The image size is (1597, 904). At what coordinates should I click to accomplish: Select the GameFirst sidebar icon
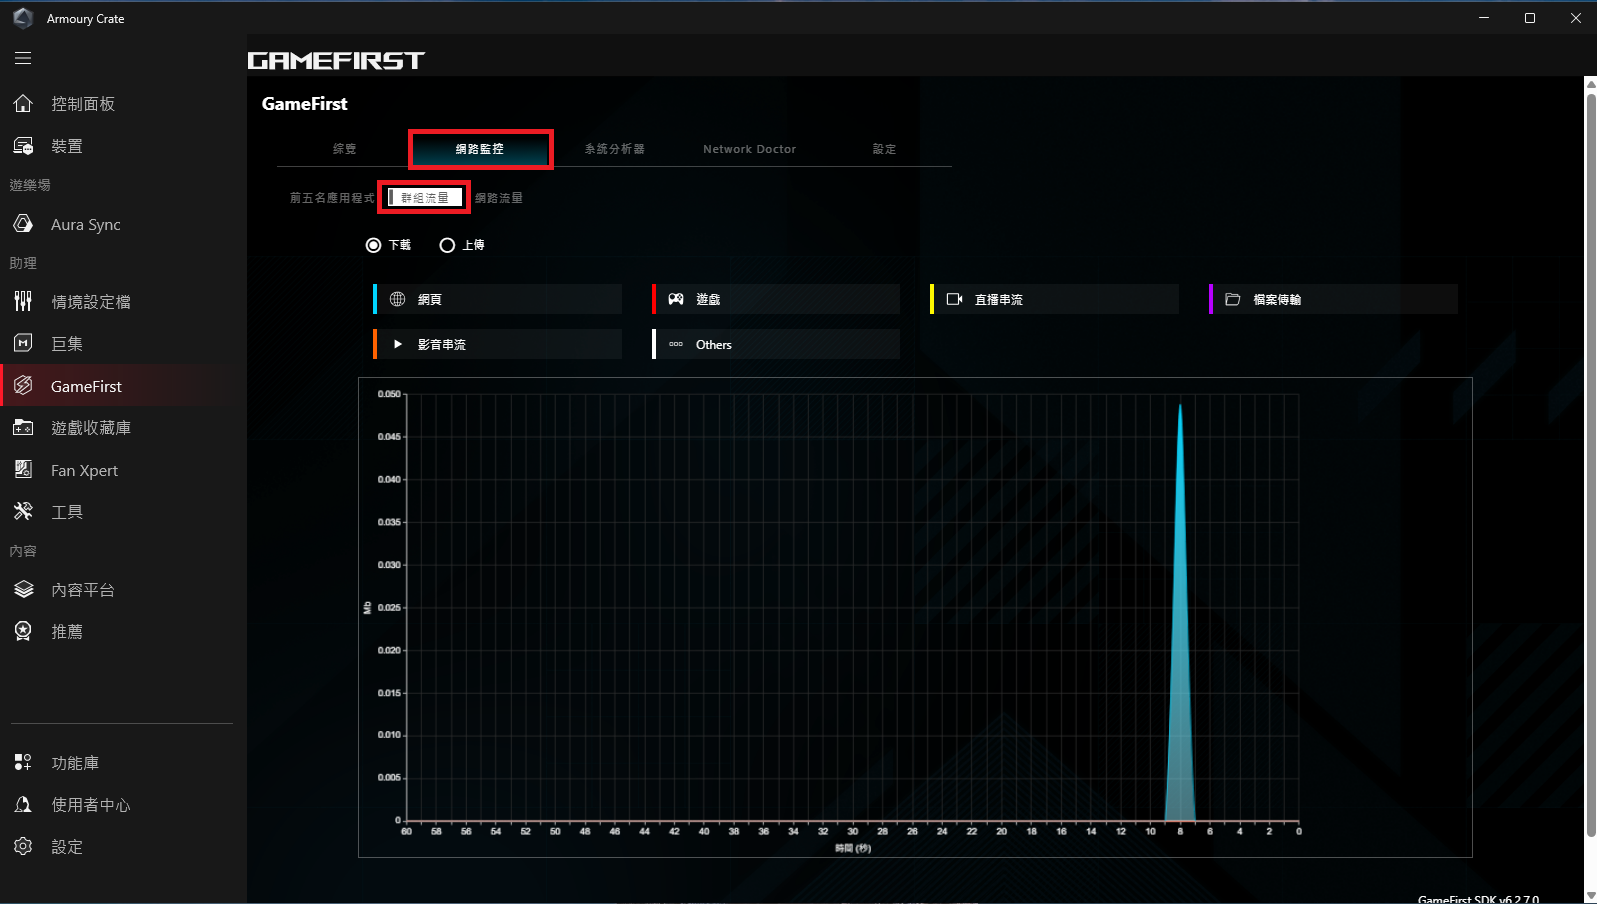[23, 386]
